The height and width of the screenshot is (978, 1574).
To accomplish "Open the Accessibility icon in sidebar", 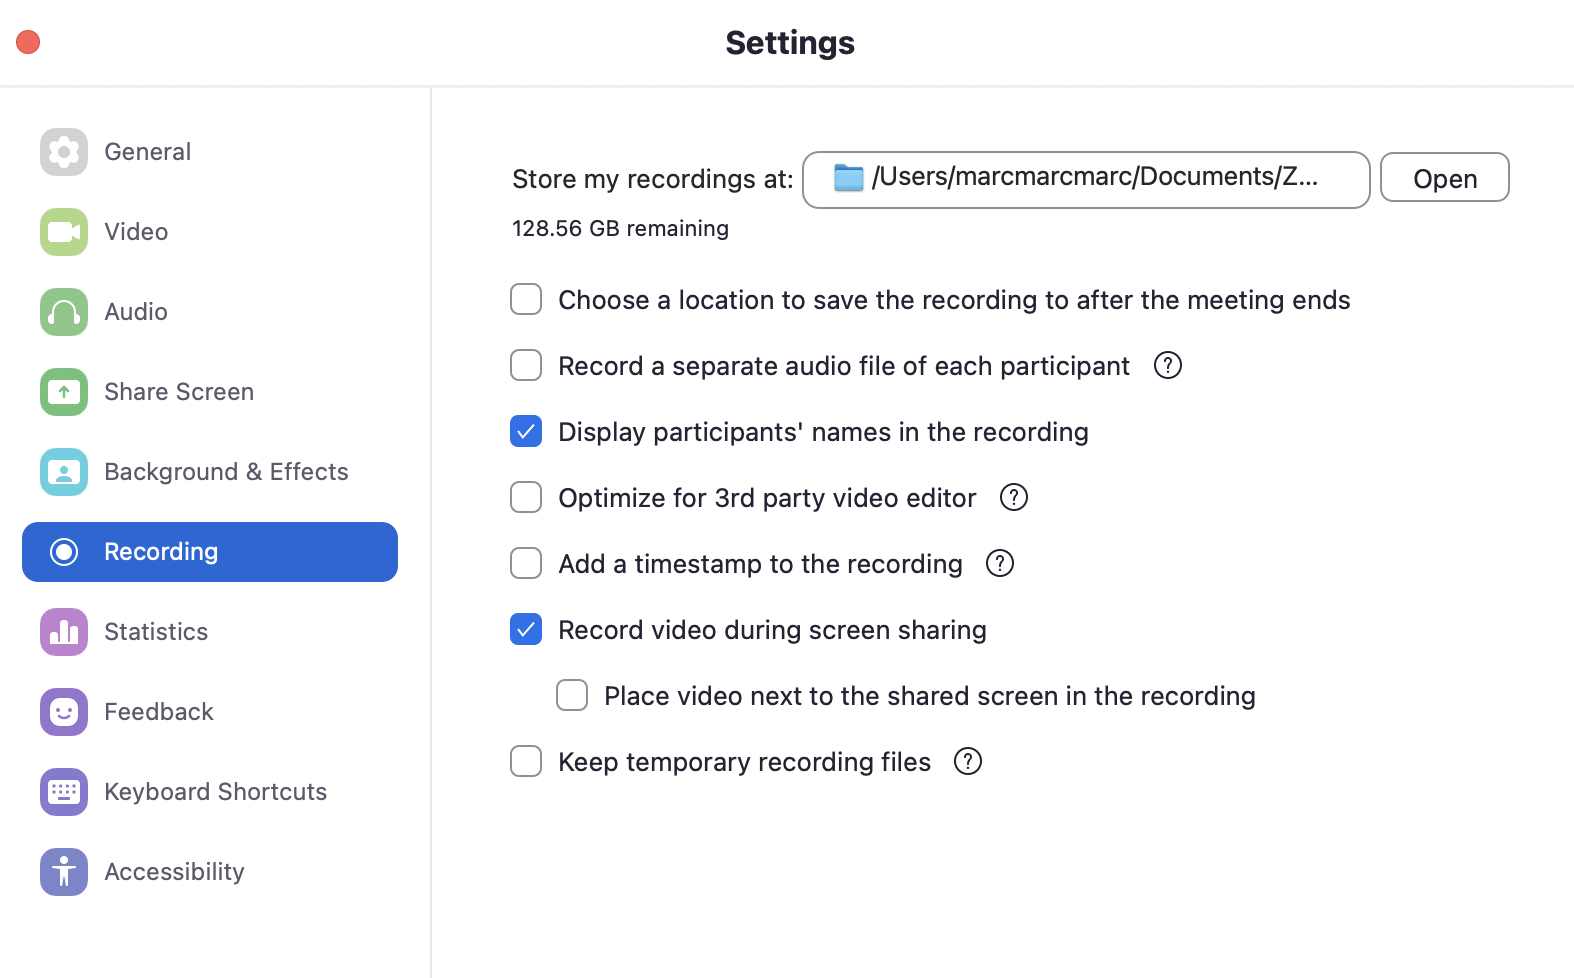I will coord(64,872).
